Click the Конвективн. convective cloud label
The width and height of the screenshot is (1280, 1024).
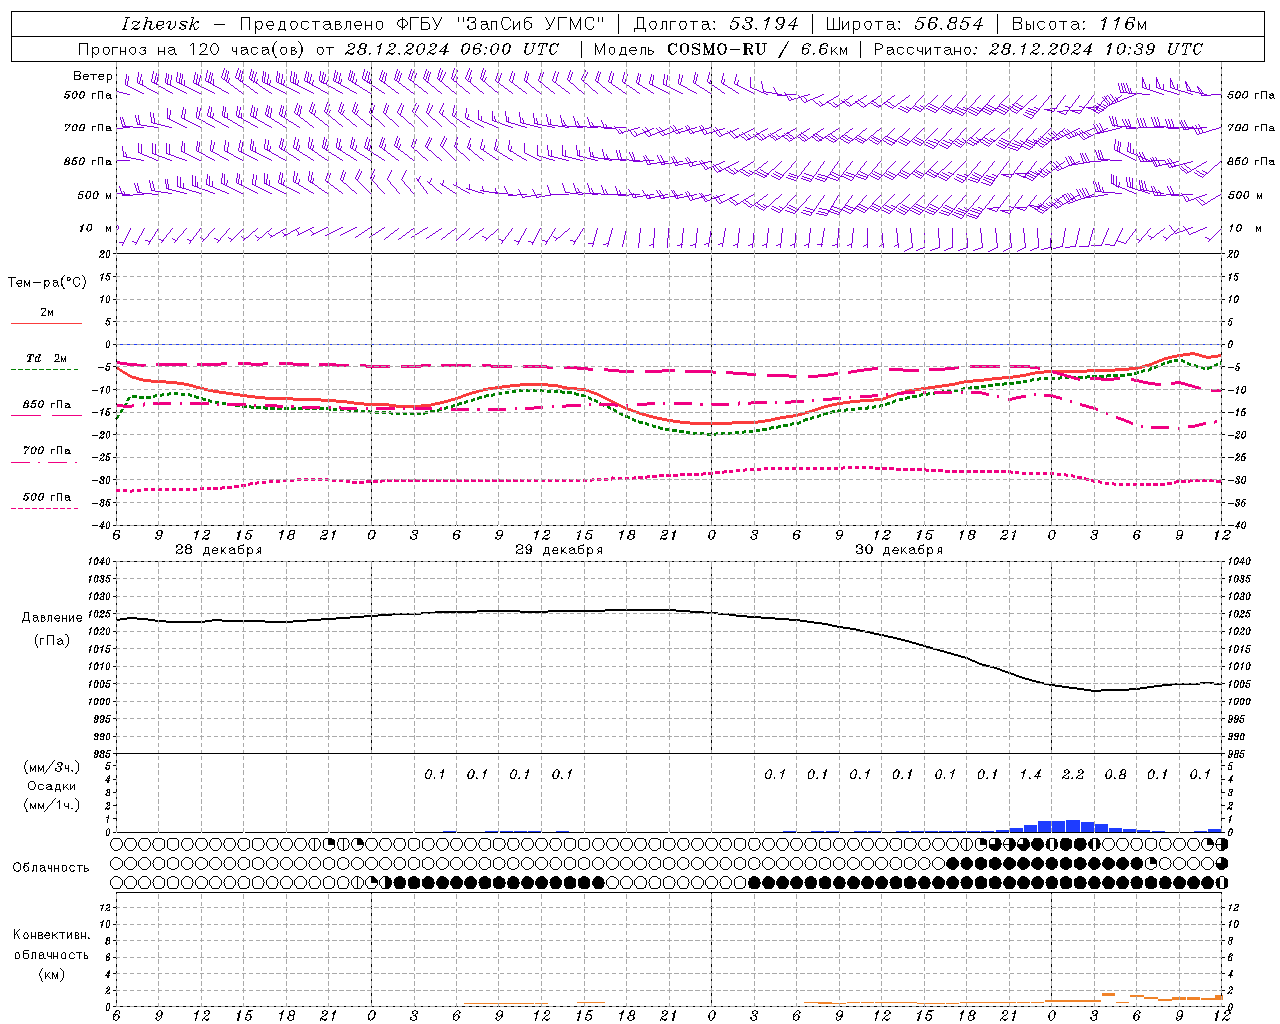click(x=51, y=935)
